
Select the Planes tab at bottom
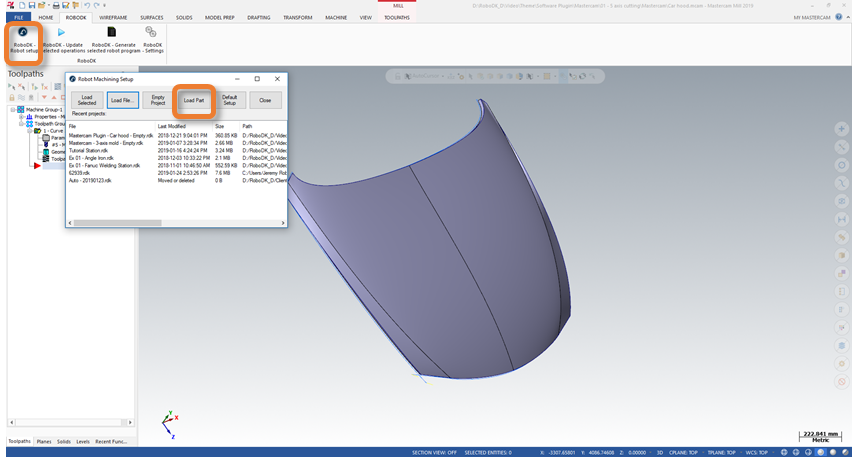44,441
